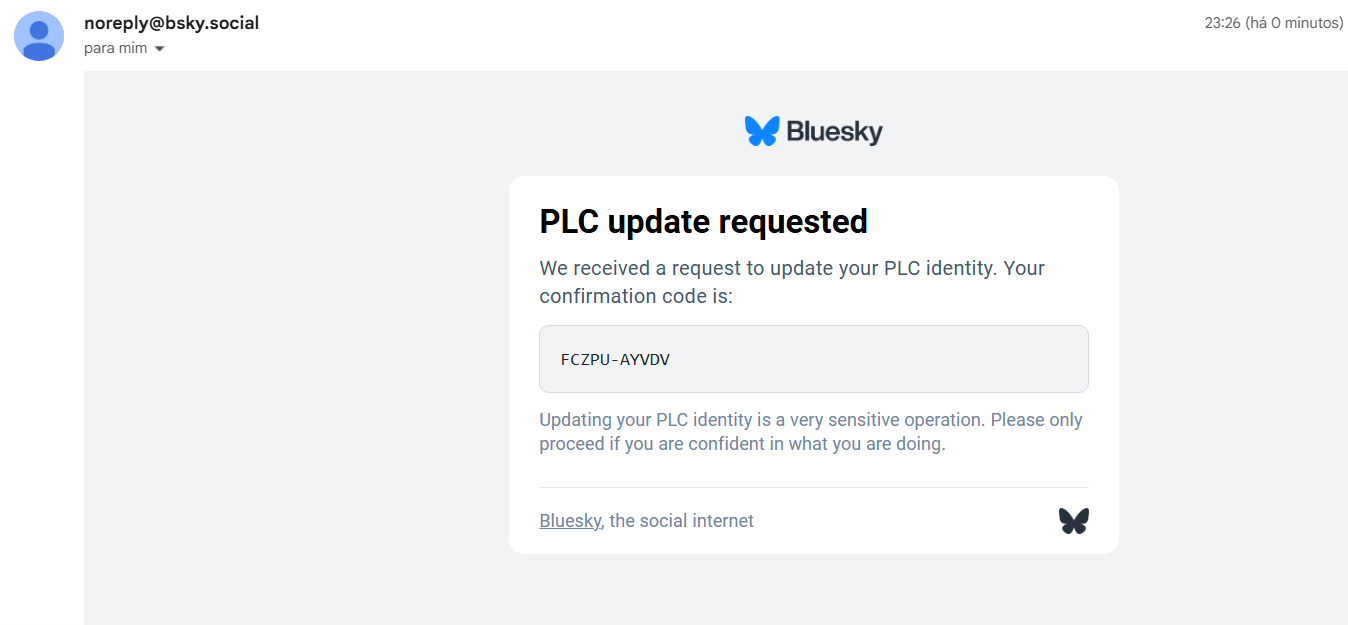Click gray email background left of card
This screenshot has height=625, width=1348.
tap(300, 350)
